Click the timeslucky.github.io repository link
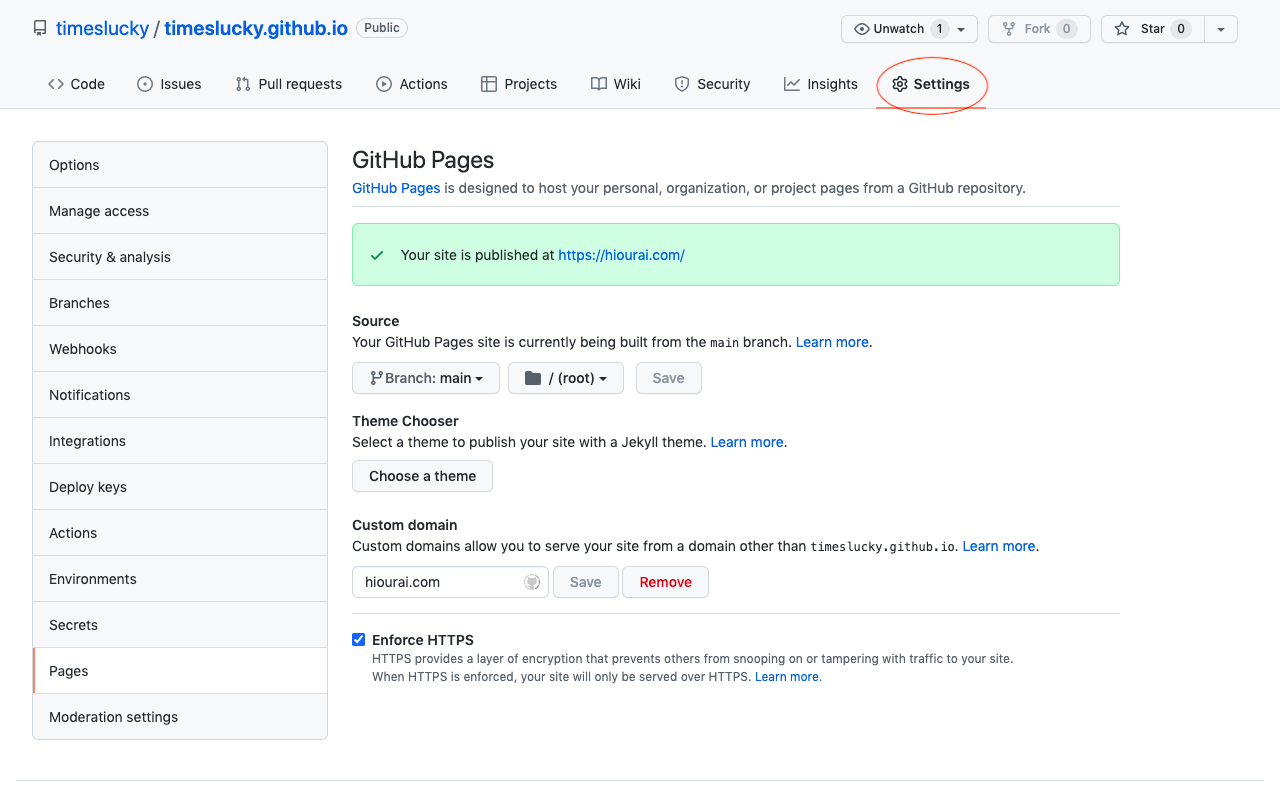The height and width of the screenshot is (800, 1280). (x=256, y=28)
